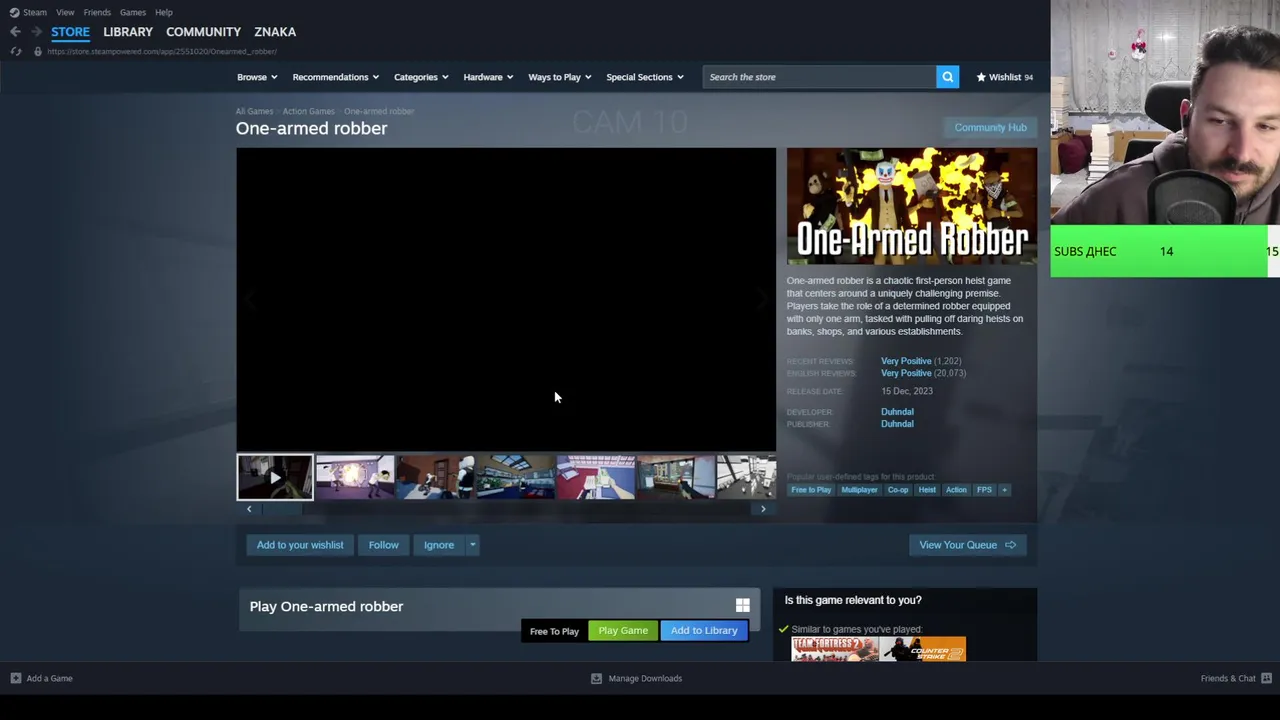Click the Steam logo icon in the menu bar
The width and height of the screenshot is (1280, 720).
click(14, 12)
